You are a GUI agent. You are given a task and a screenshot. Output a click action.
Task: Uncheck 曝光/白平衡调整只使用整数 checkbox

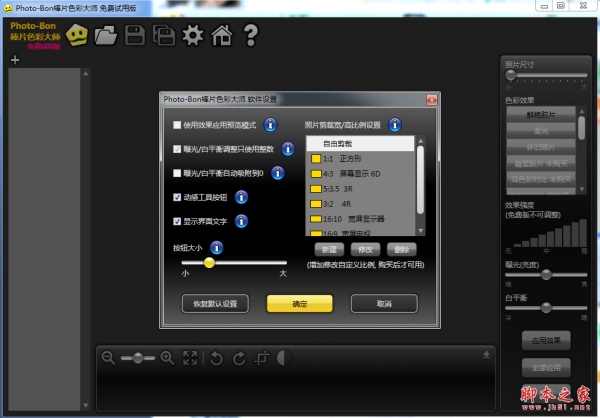[x=177, y=149]
